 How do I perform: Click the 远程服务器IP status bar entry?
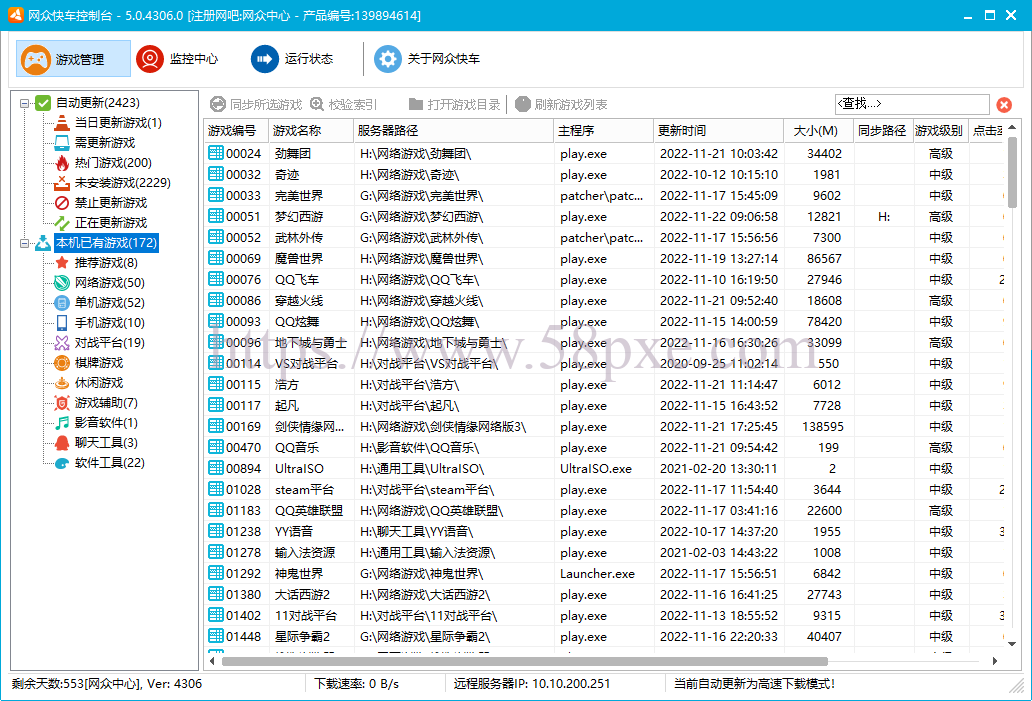532,684
